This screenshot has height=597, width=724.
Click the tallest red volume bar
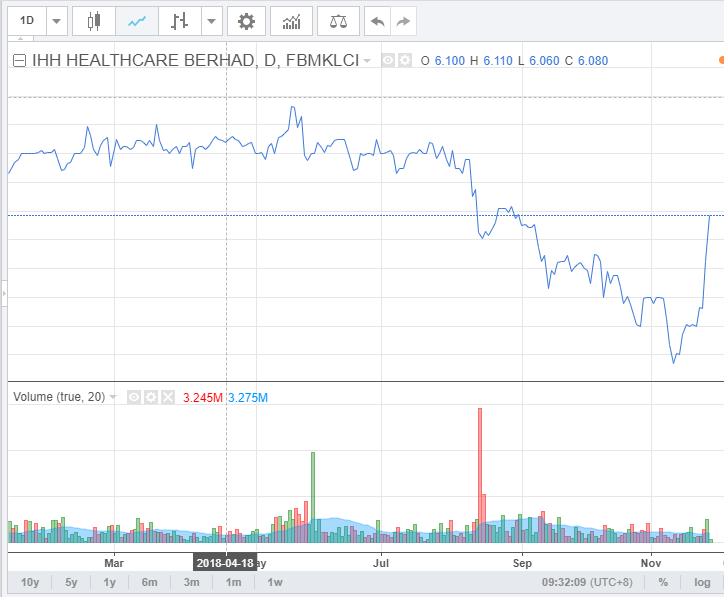click(480, 475)
